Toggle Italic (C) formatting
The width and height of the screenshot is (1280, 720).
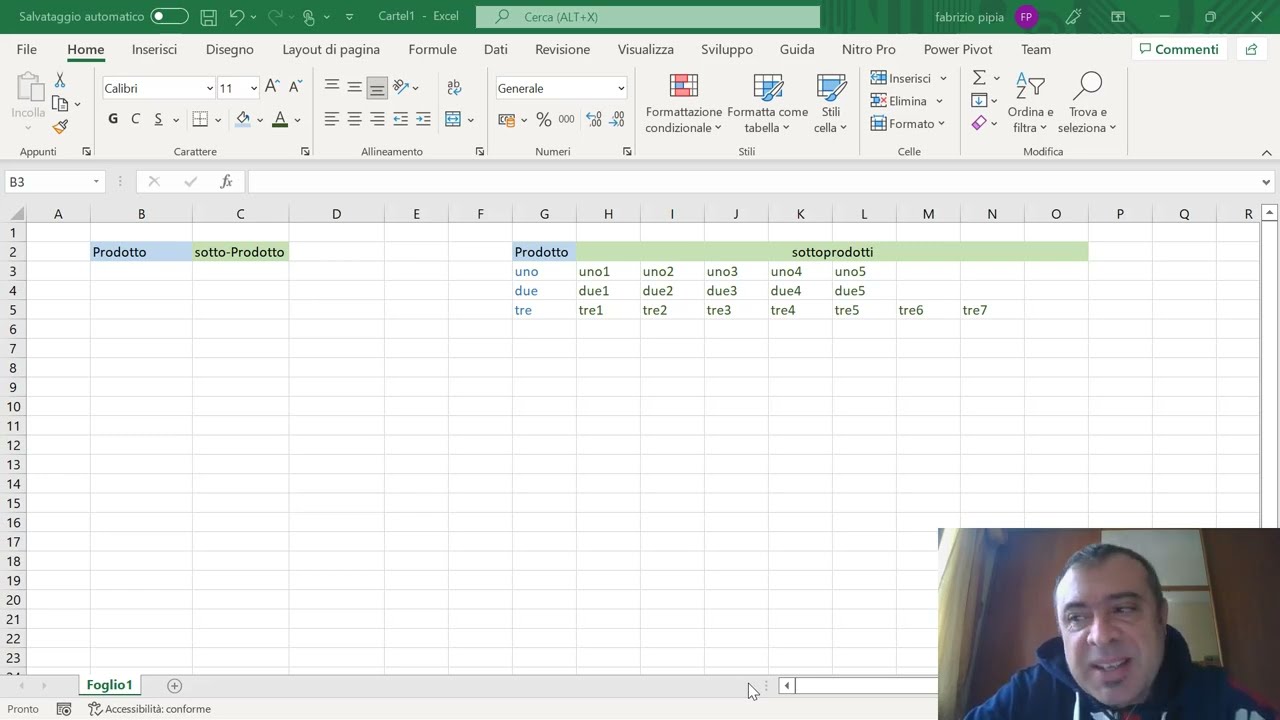point(135,119)
